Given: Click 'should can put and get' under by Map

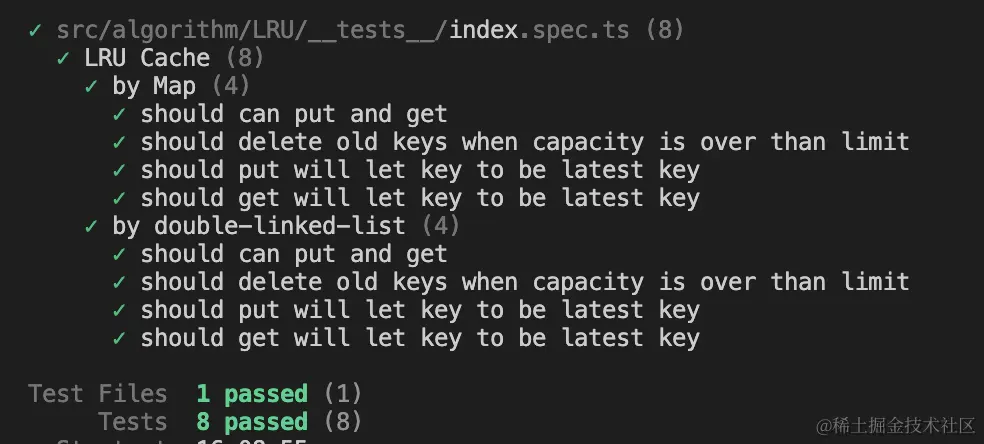Looking at the screenshot, I should 293,114.
